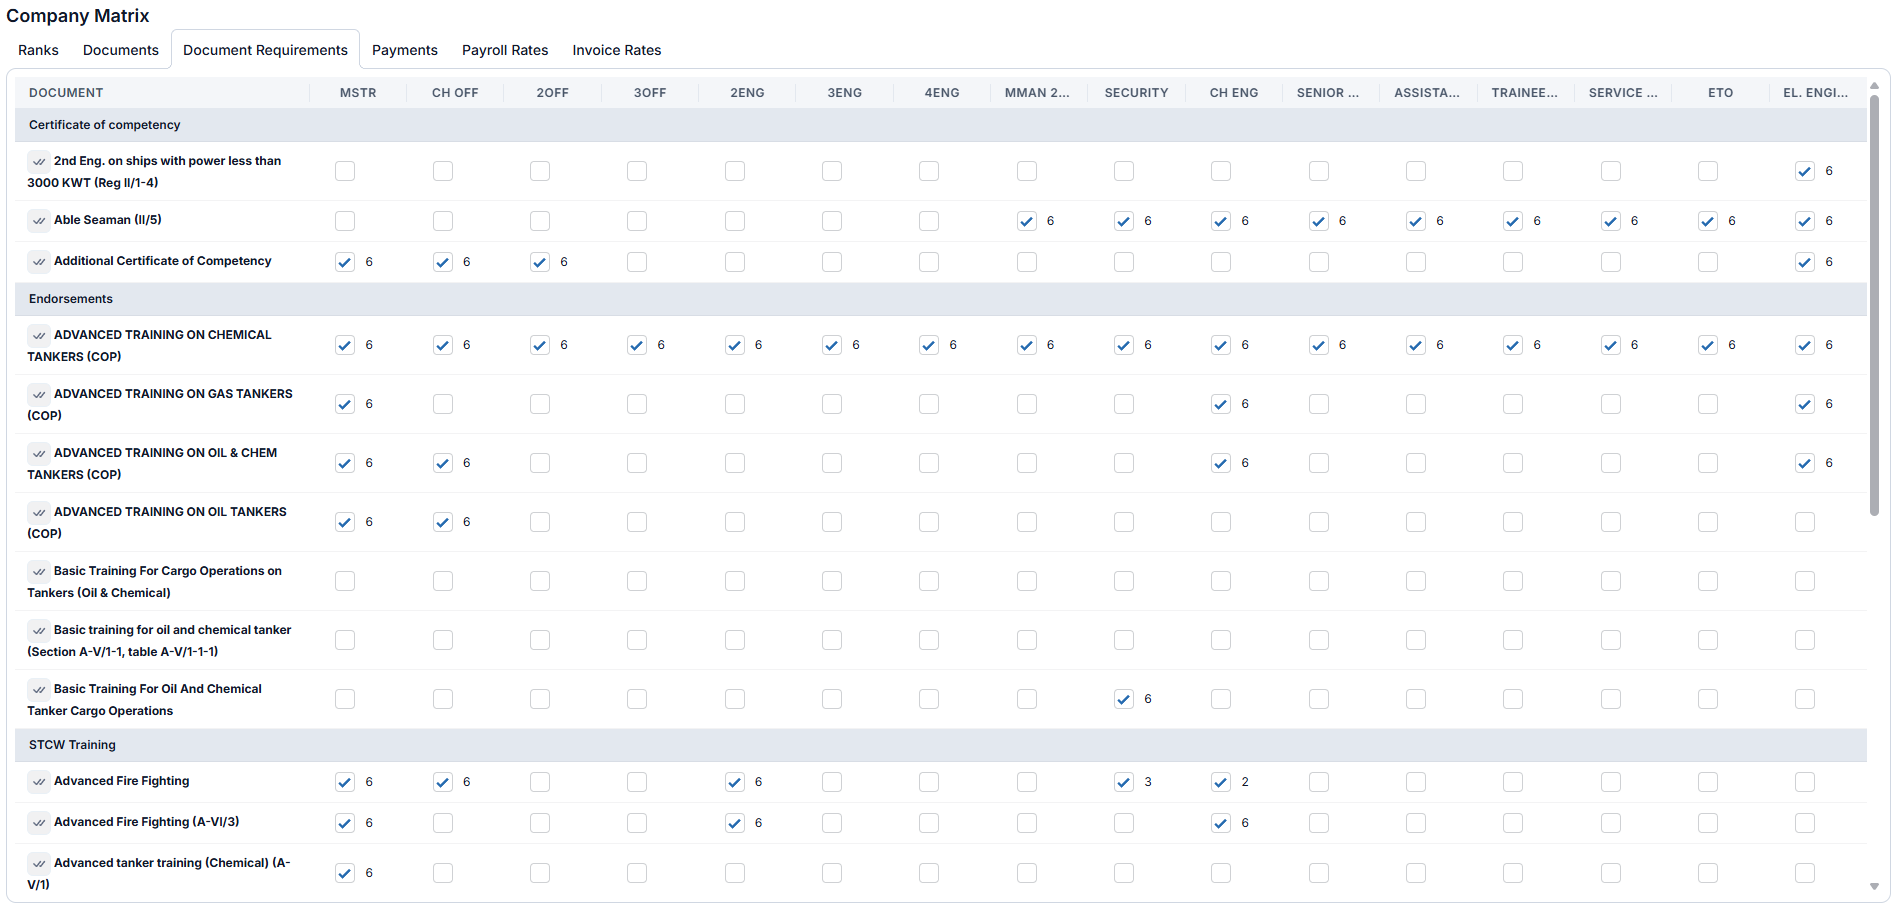Image resolution: width=1899 pixels, height=908 pixels.
Task: Switch to the Documents tab
Action: pyautogui.click(x=121, y=50)
